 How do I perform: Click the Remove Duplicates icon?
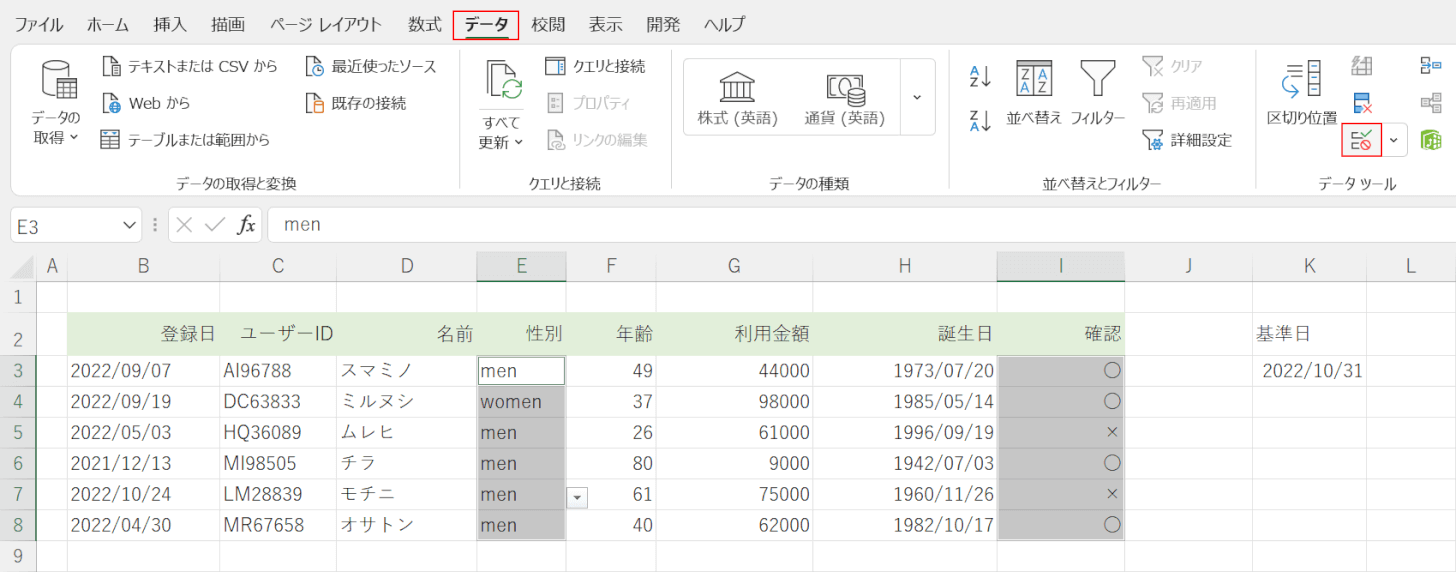[x=1361, y=103]
